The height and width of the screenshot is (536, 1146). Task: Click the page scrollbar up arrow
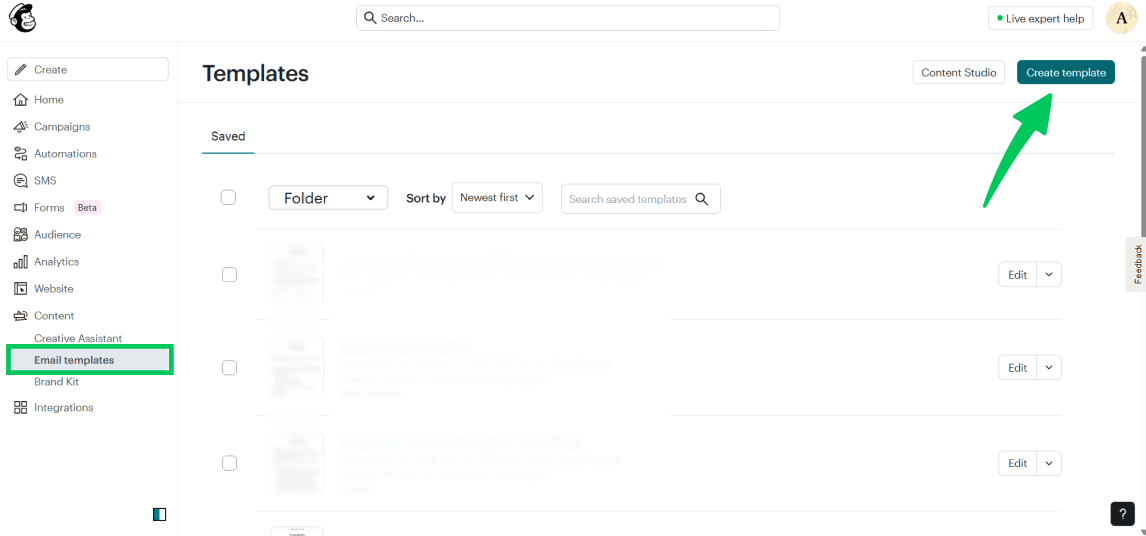[1142, 48]
